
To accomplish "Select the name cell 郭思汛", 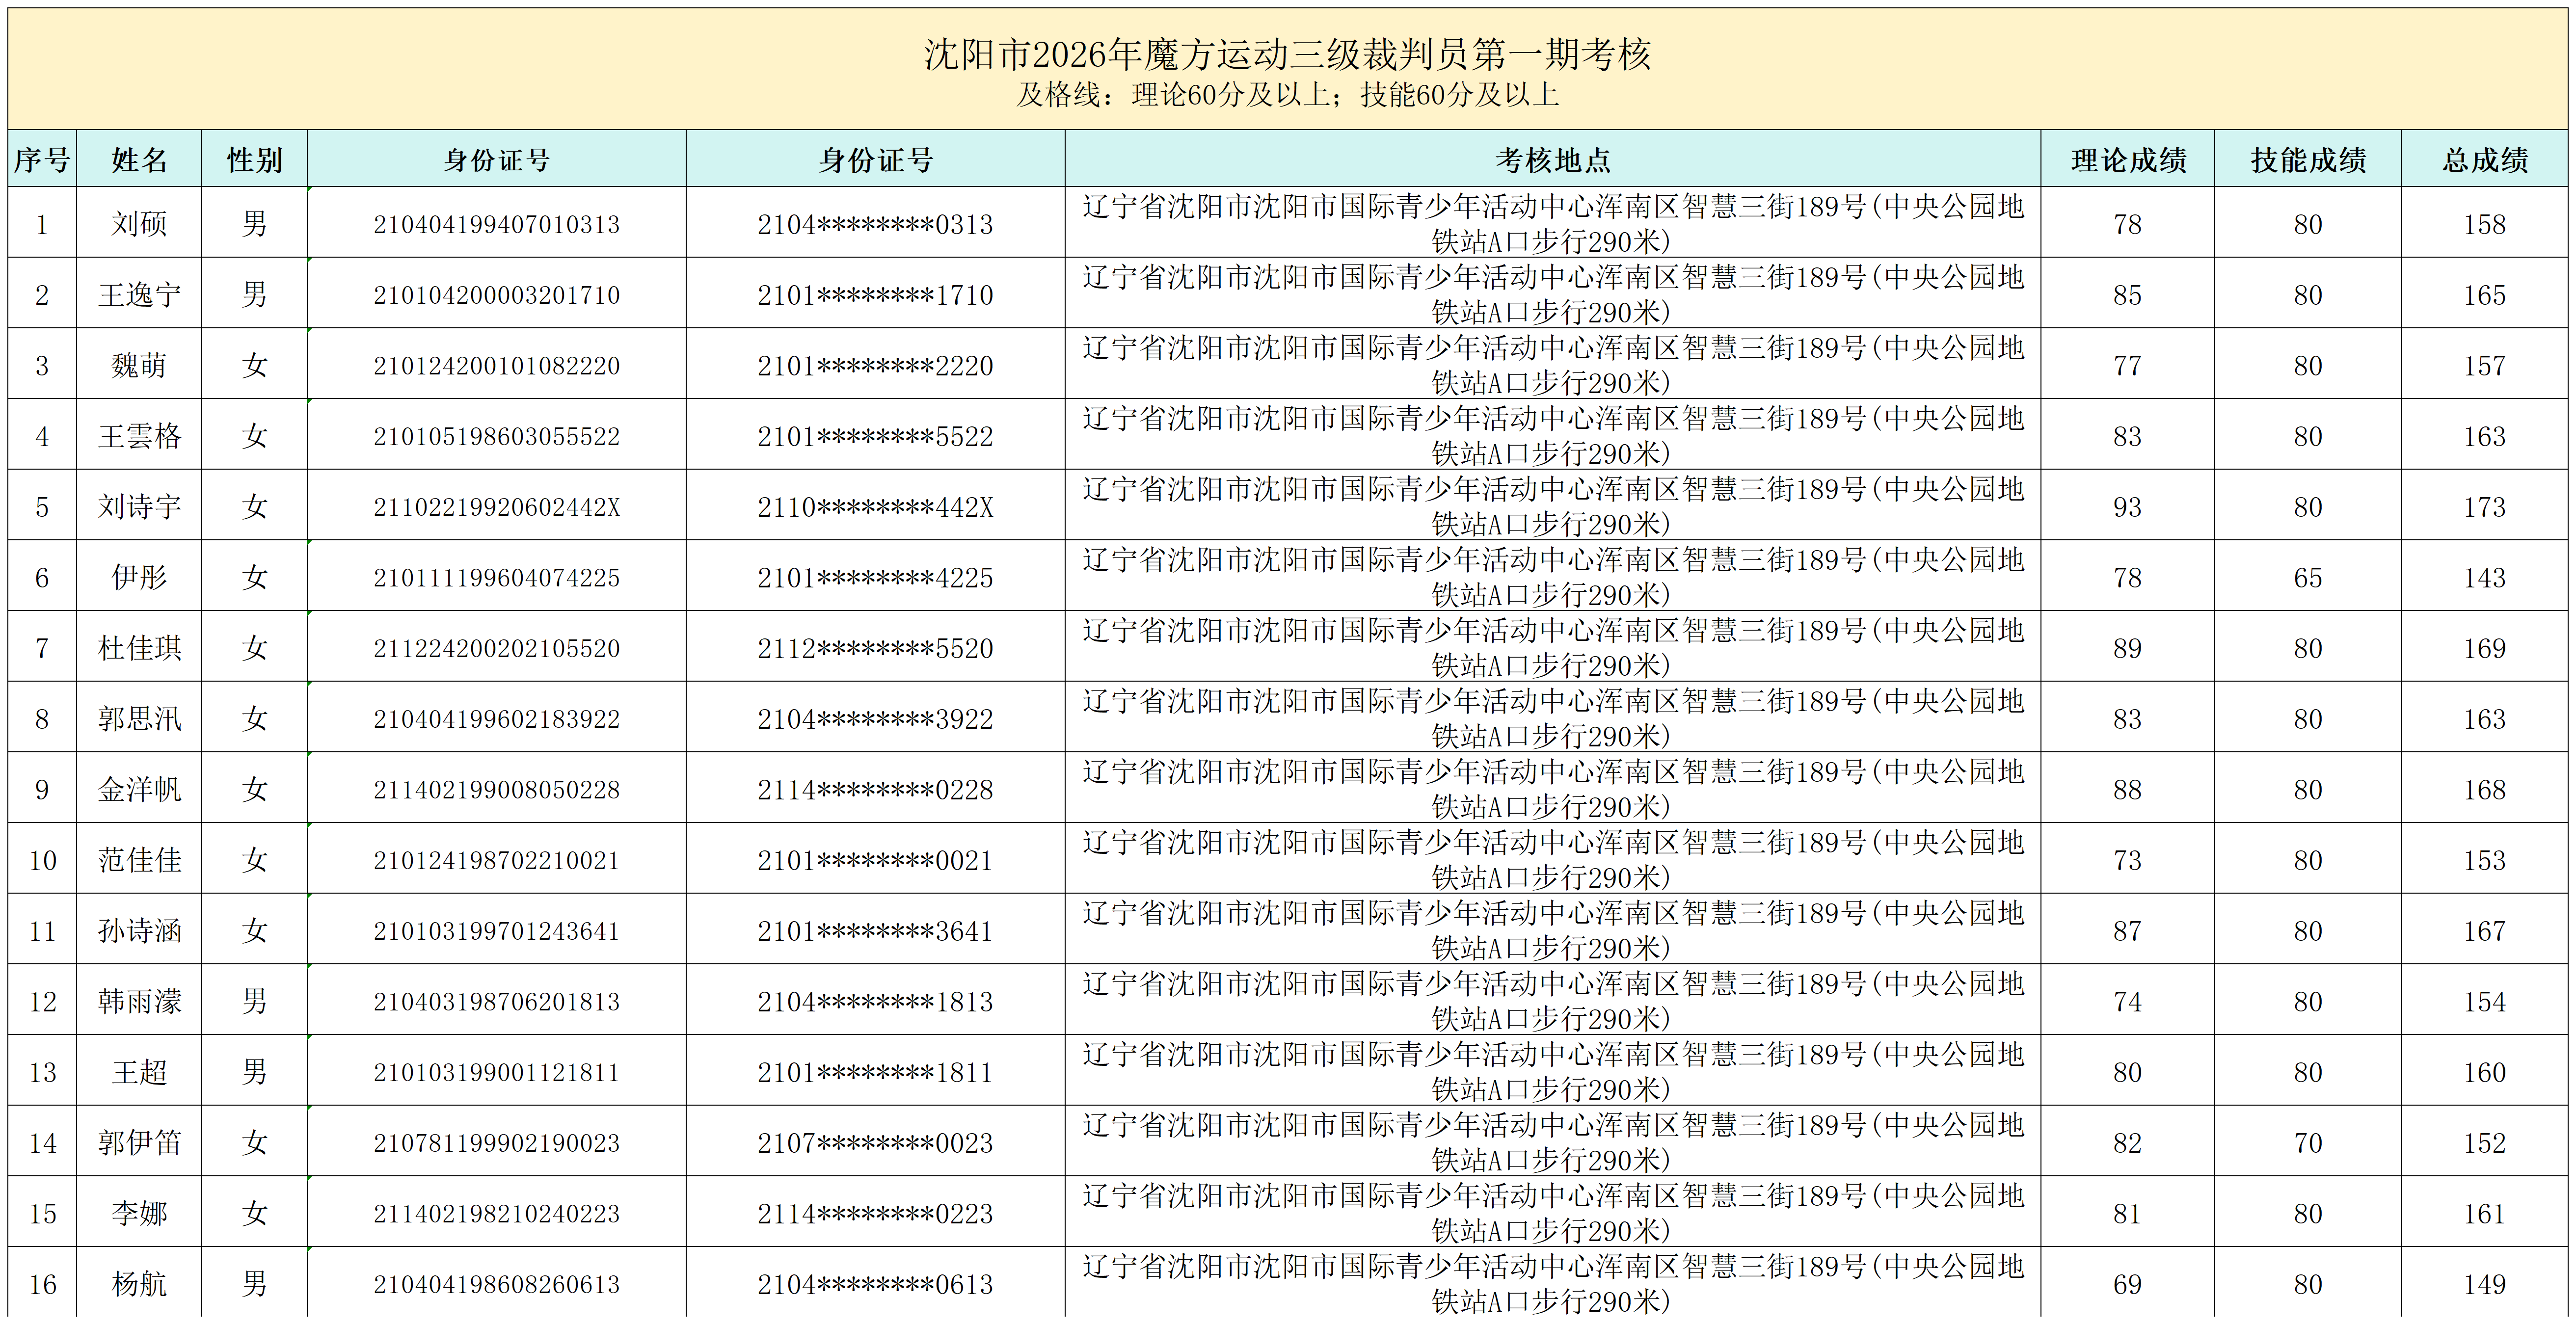I will point(139,718).
